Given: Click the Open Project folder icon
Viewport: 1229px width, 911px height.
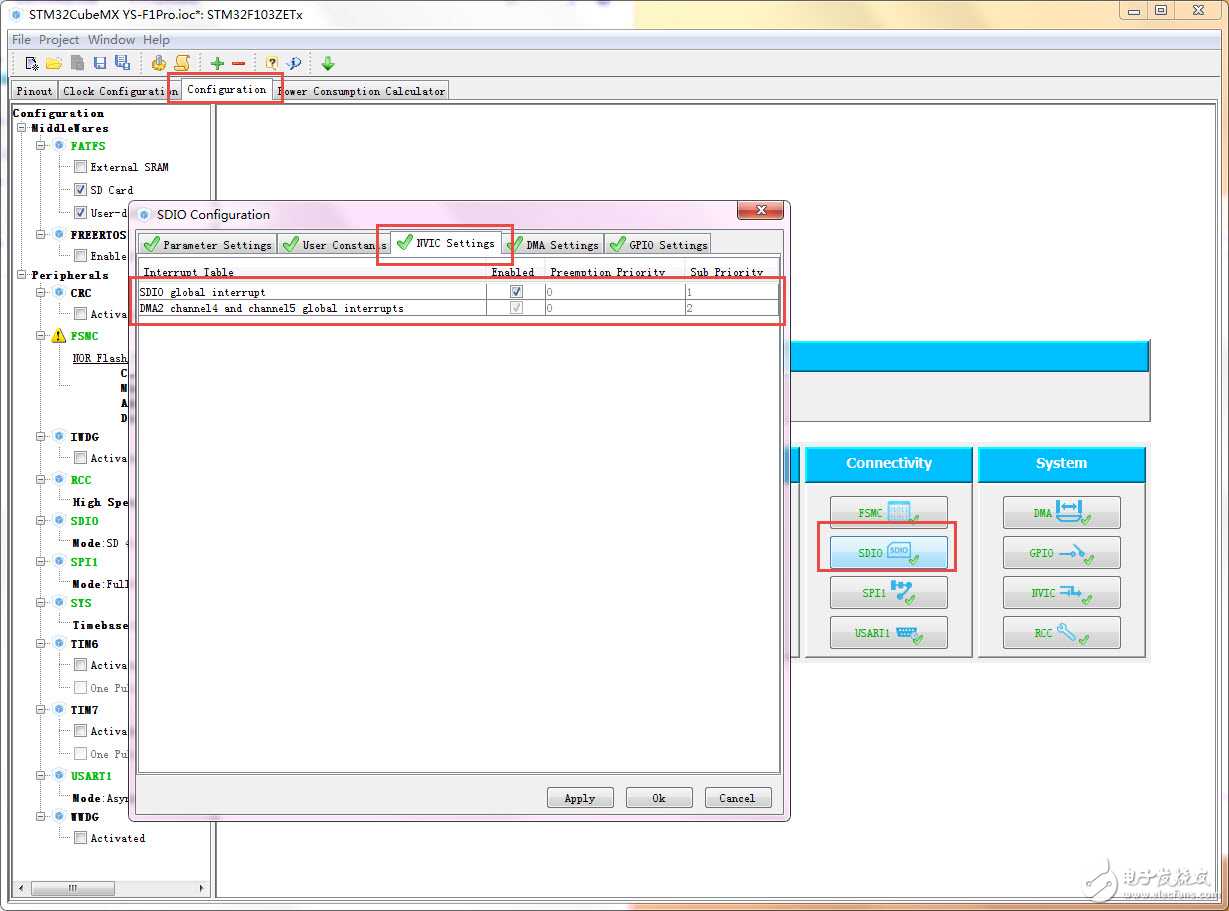Looking at the screenshot, I should pos(54,63).
